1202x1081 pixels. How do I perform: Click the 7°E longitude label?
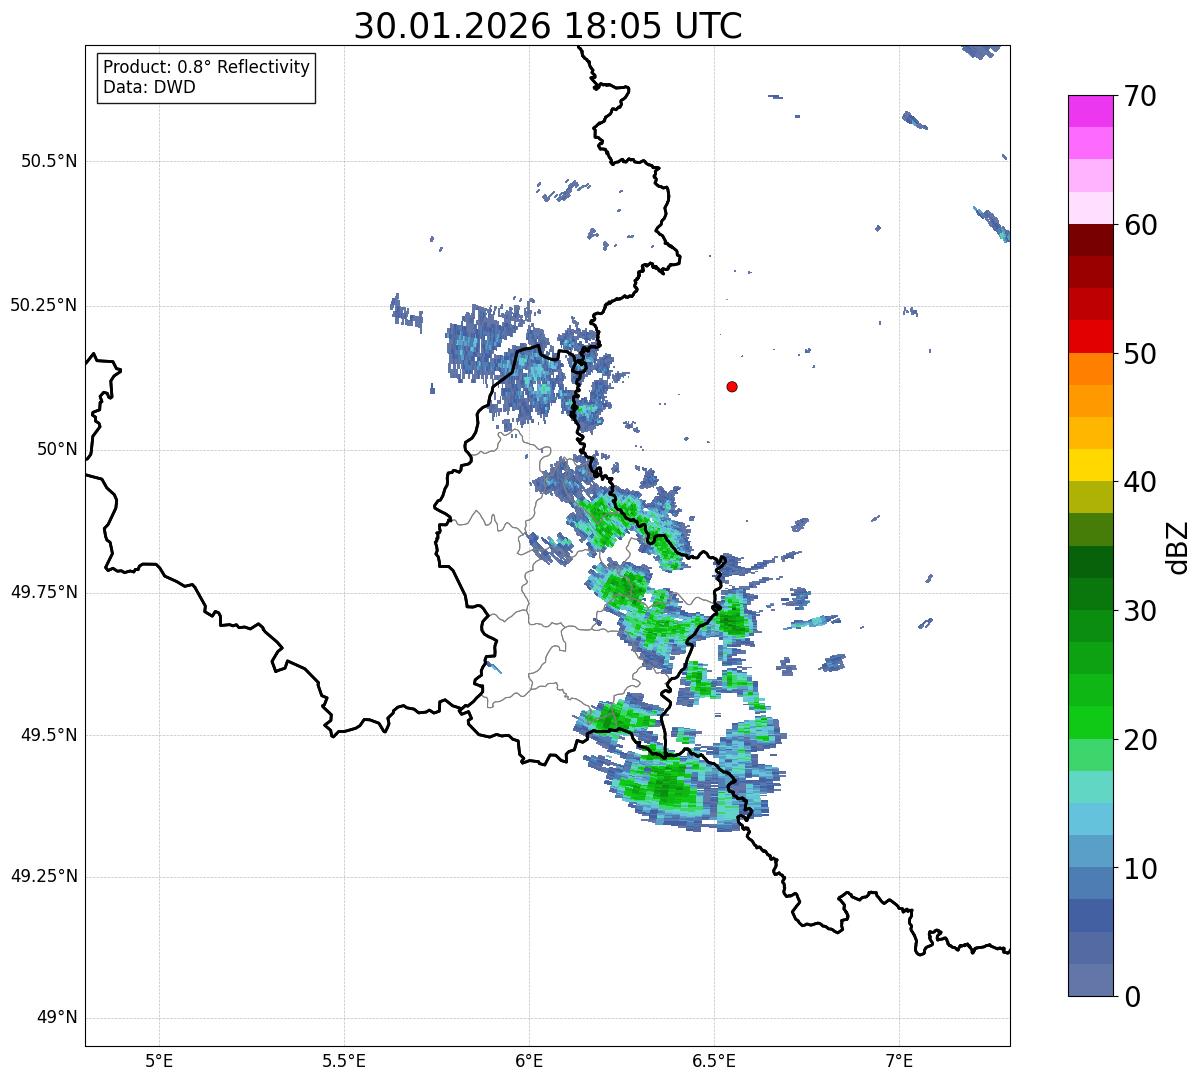899,1061
